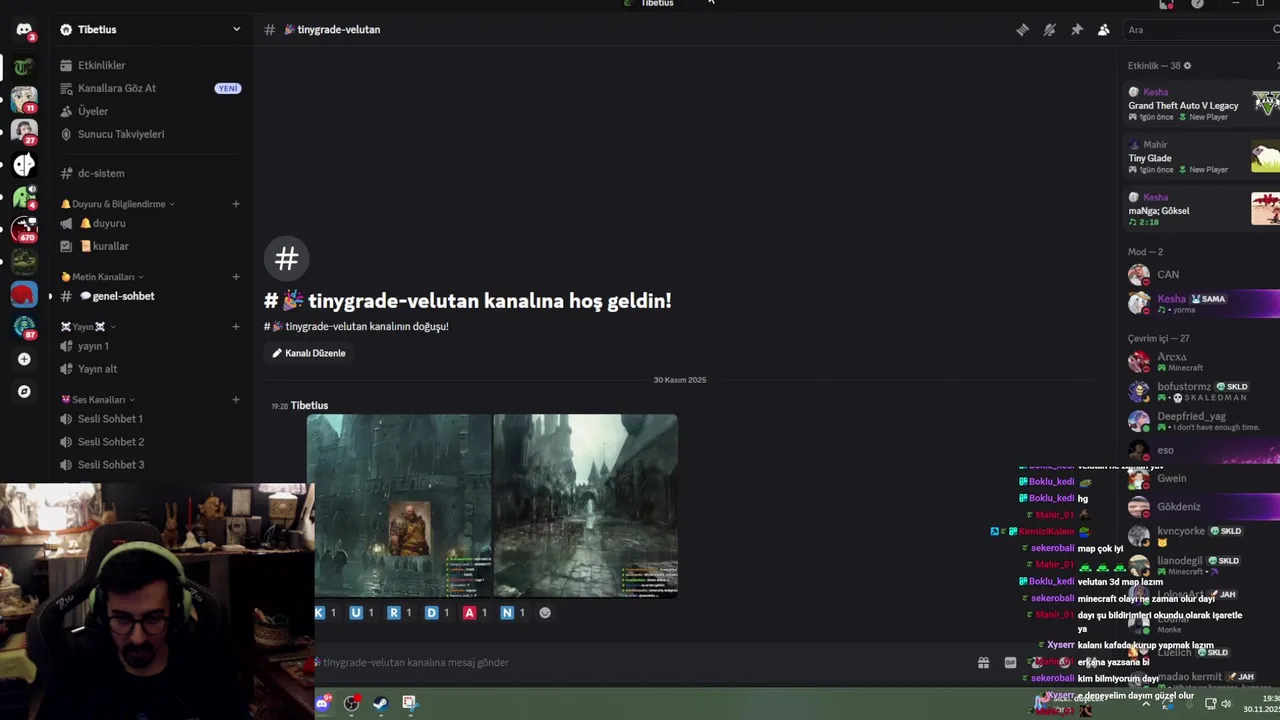
Task: Click the add reaction smiley icon
Action: point(545,613)
